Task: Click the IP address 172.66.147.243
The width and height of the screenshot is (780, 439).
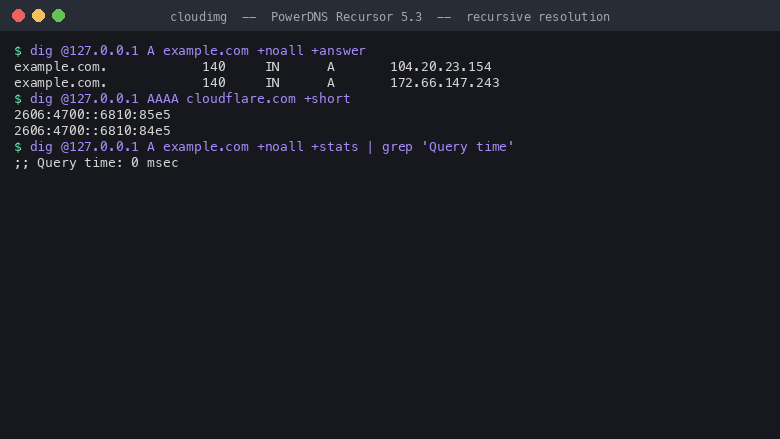Action: [x=445, y=83]
